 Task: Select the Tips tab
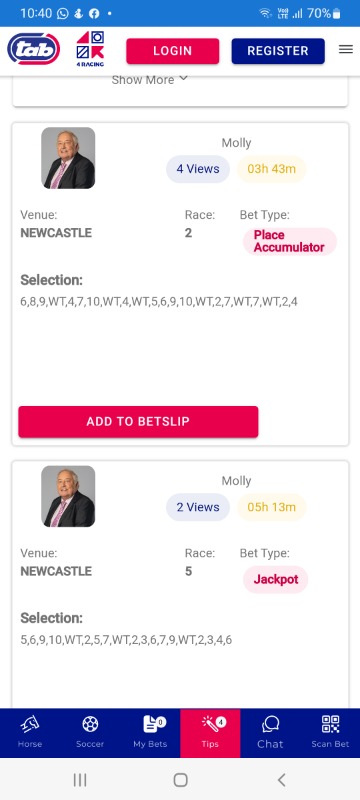pos(210,733)
